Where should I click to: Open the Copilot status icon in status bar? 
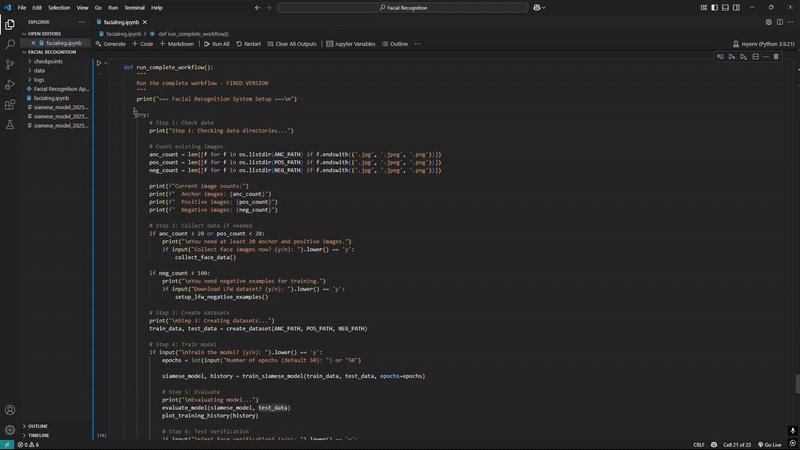click(714, 444)
